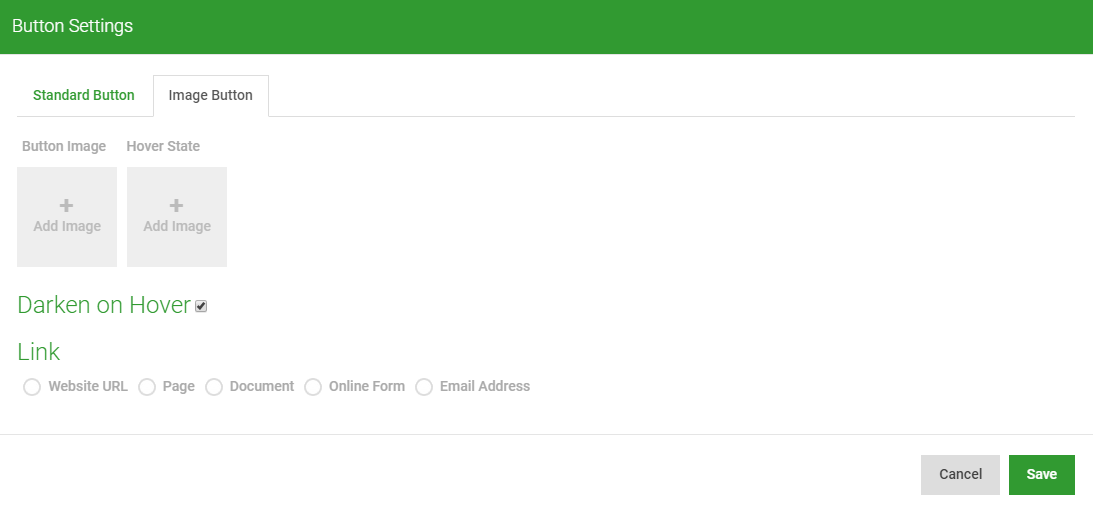Select the Image Button tab

click(x=211, y=96)
